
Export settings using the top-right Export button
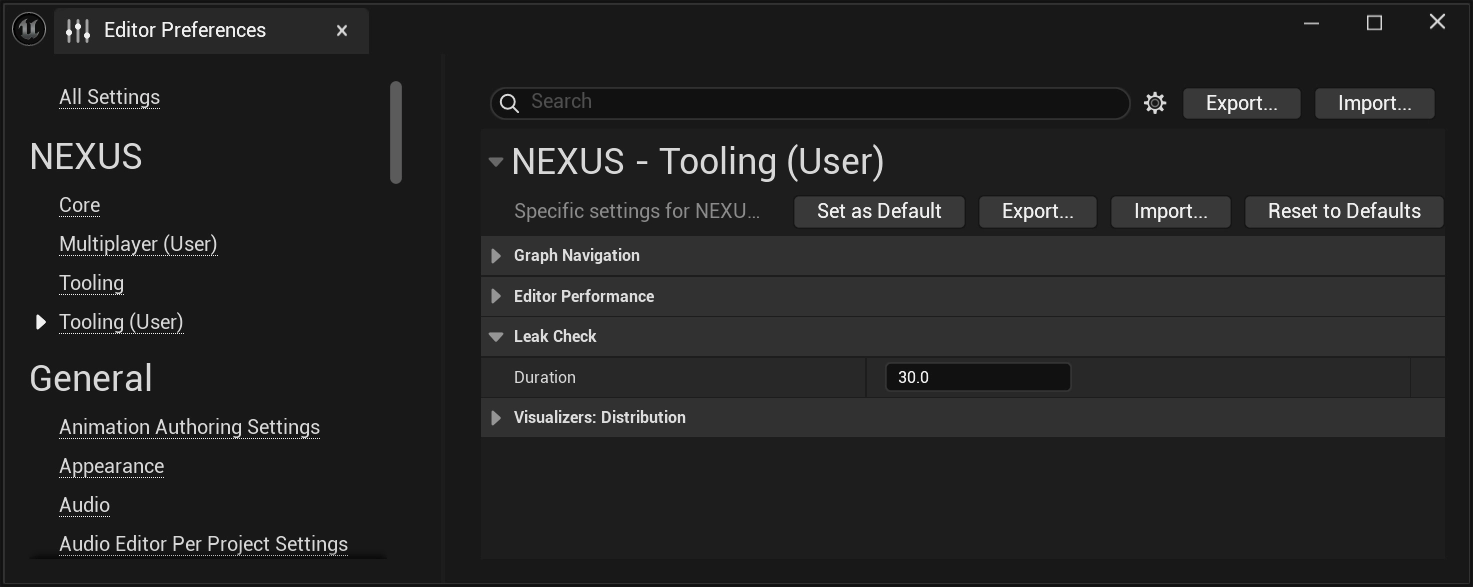(1241, 103)
